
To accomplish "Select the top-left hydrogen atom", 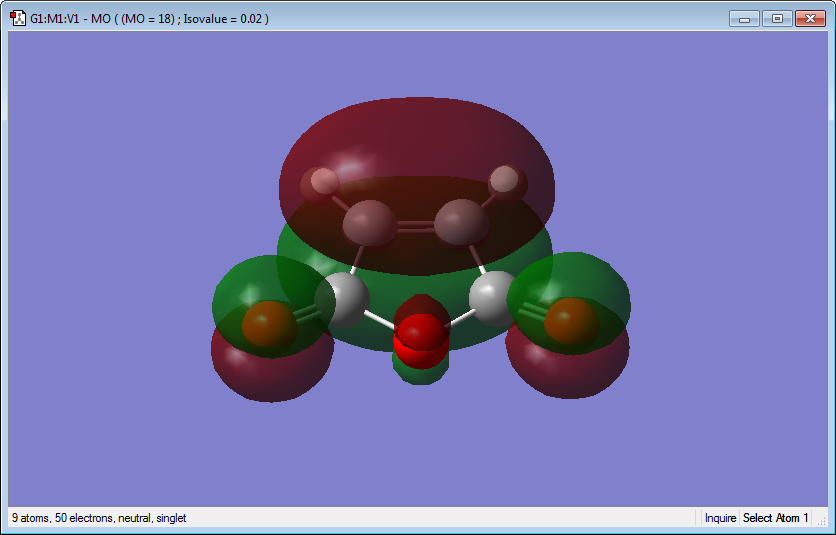I will pos(319,185).
